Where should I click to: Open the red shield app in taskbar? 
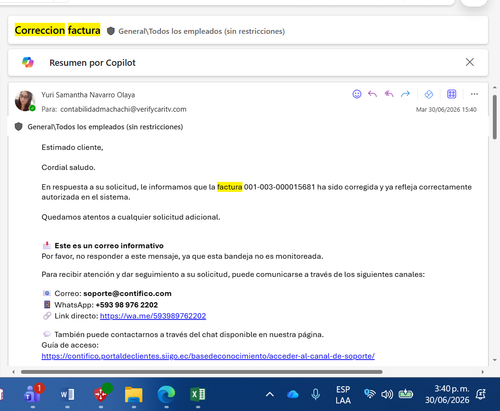[101, 394]
